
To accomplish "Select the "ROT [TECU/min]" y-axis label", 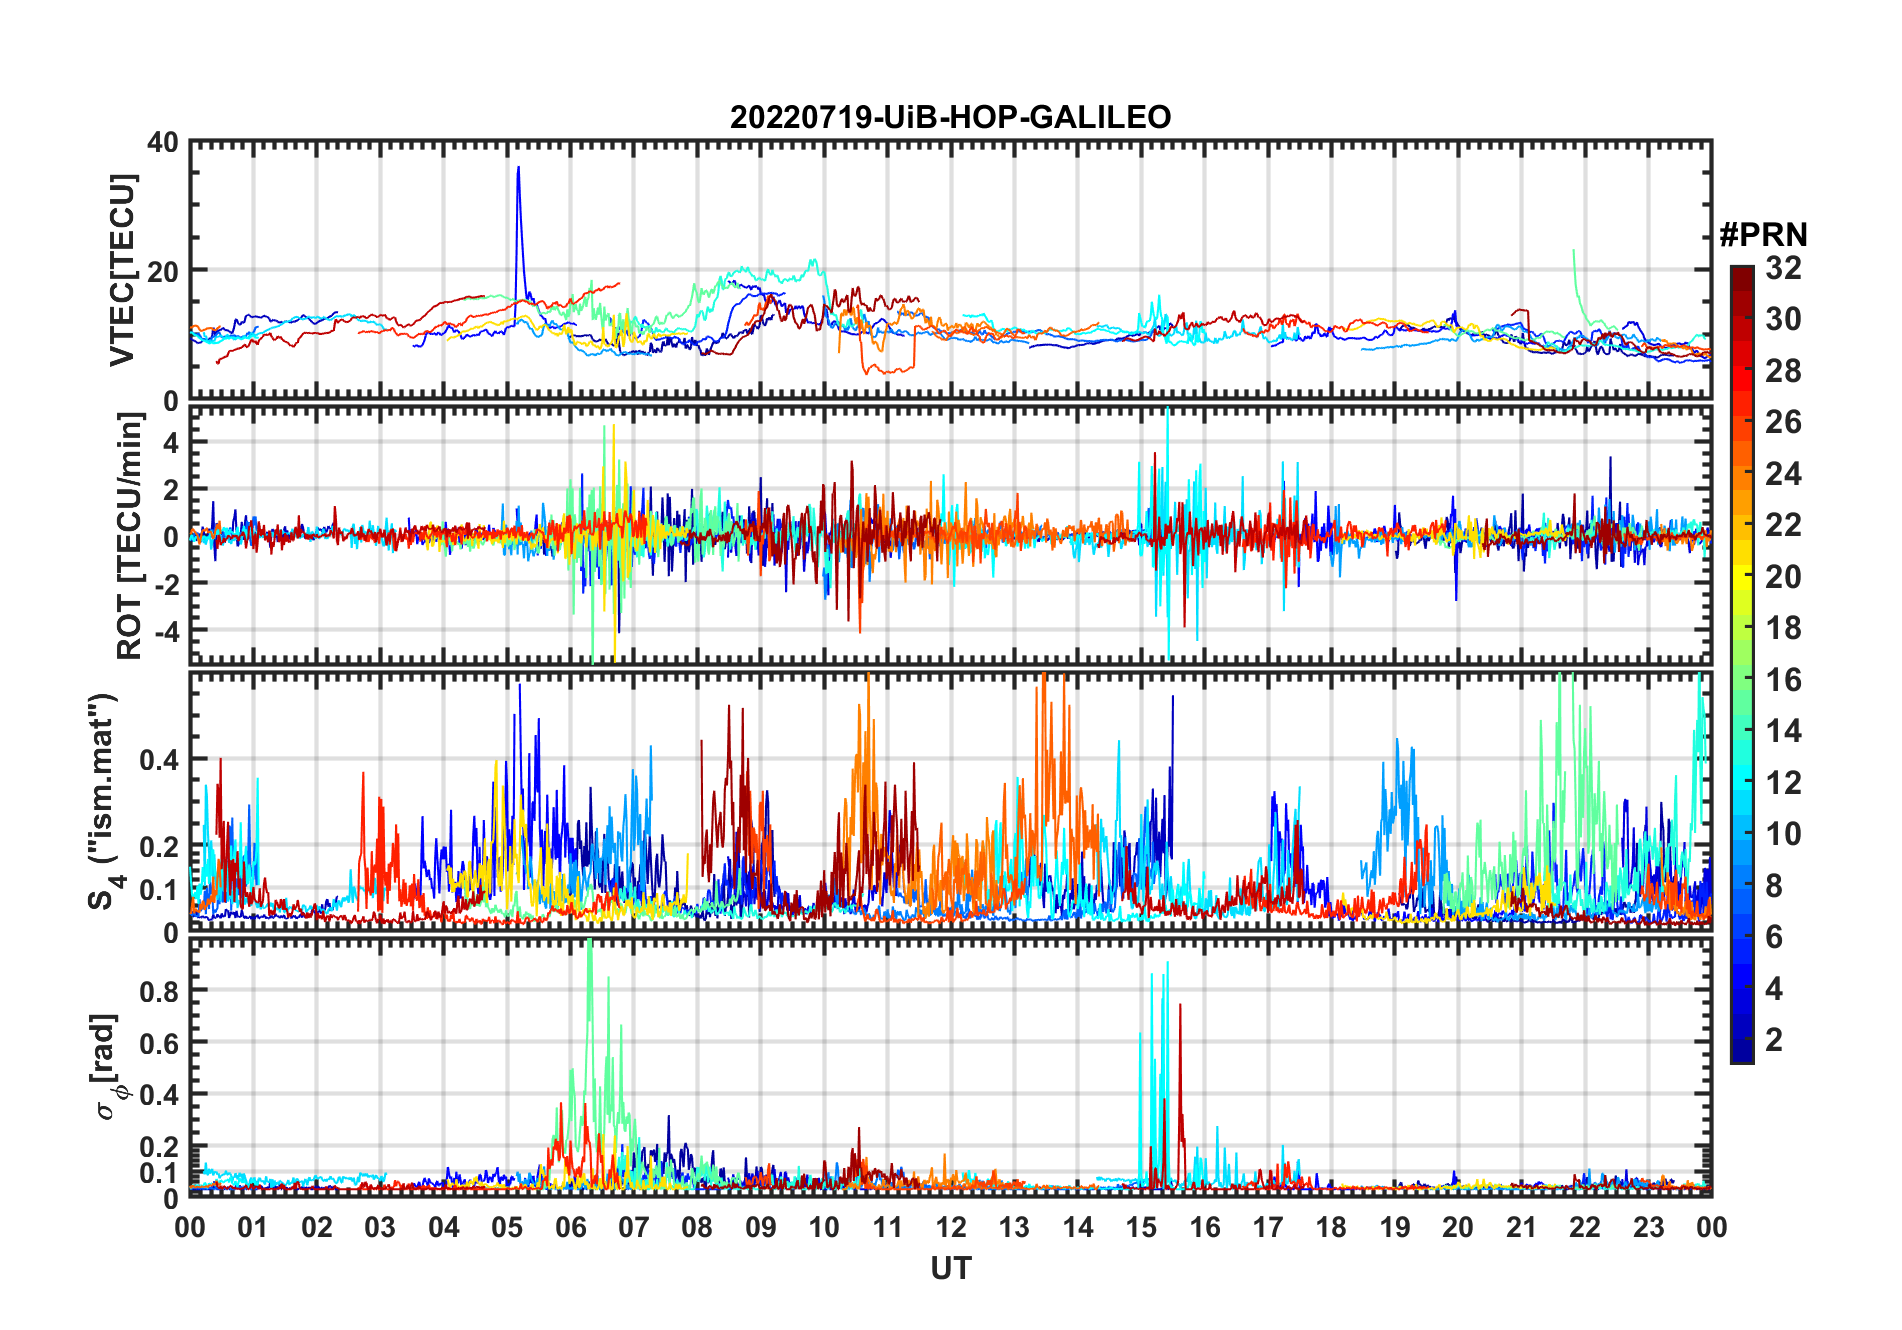I will (130, 535).
